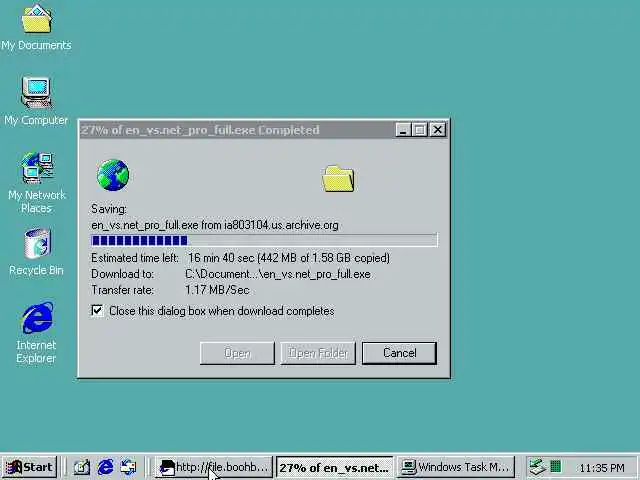The height and width of the screenshot is (480, 640).
Task: Click the Outlook Express quick launch icon
Action: 128,467
